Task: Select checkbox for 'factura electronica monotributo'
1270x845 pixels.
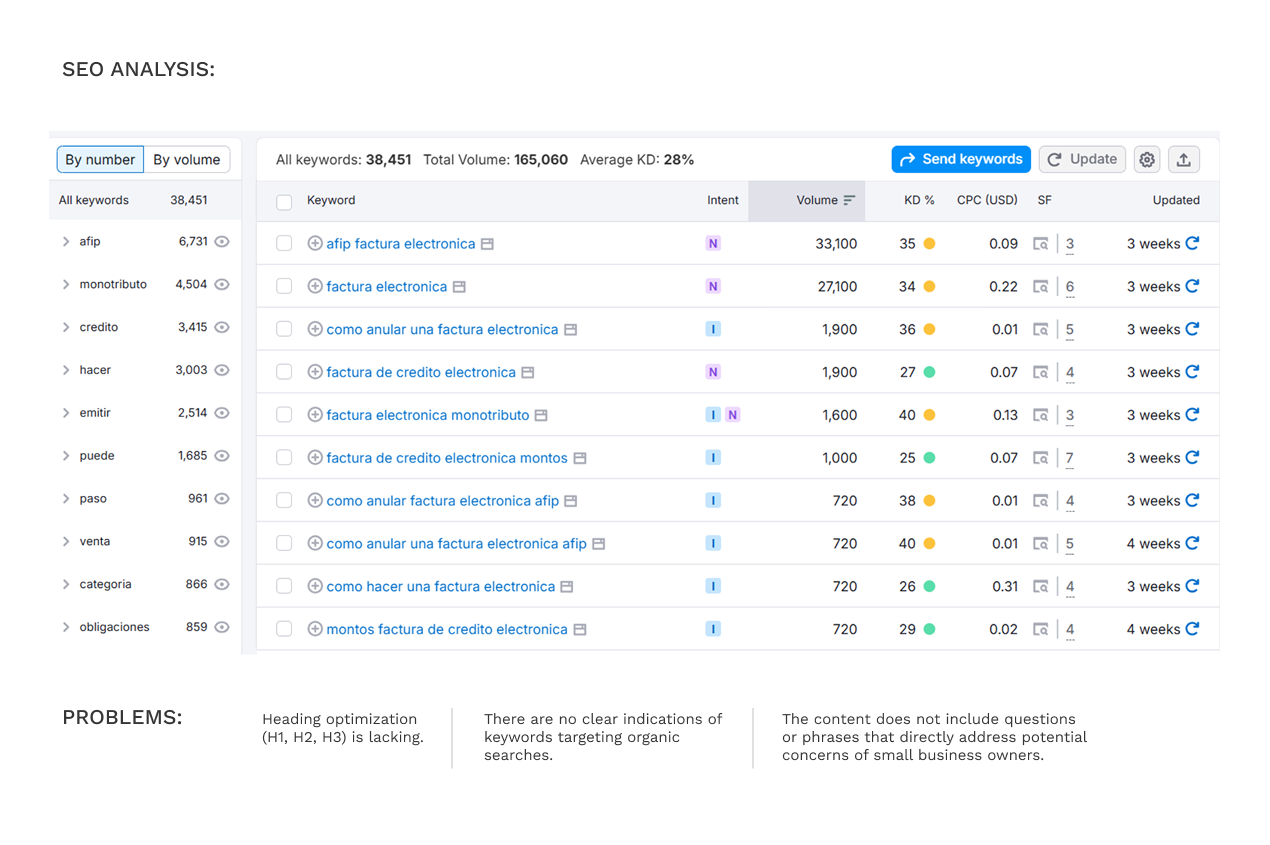Action: coord(284,415)
